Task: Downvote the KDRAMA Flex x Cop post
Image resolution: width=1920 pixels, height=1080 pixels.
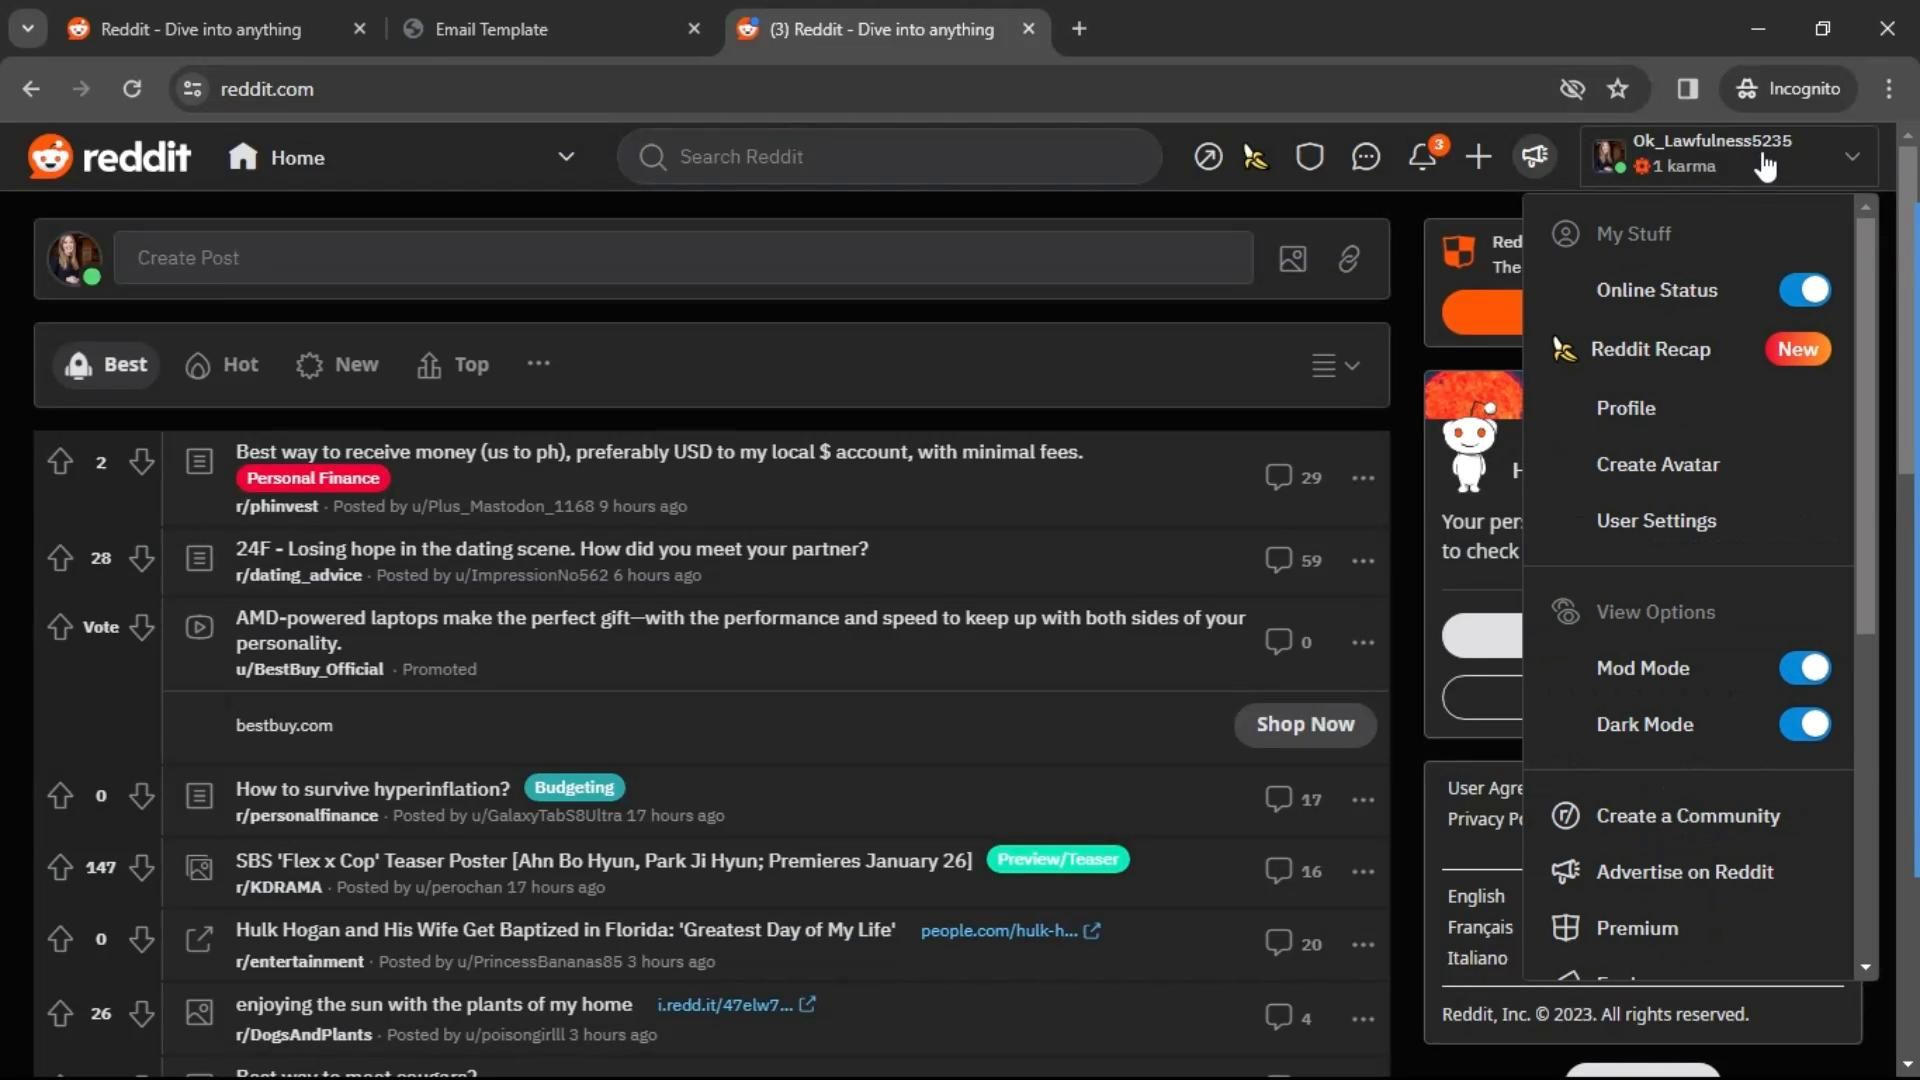Action: 141,867
